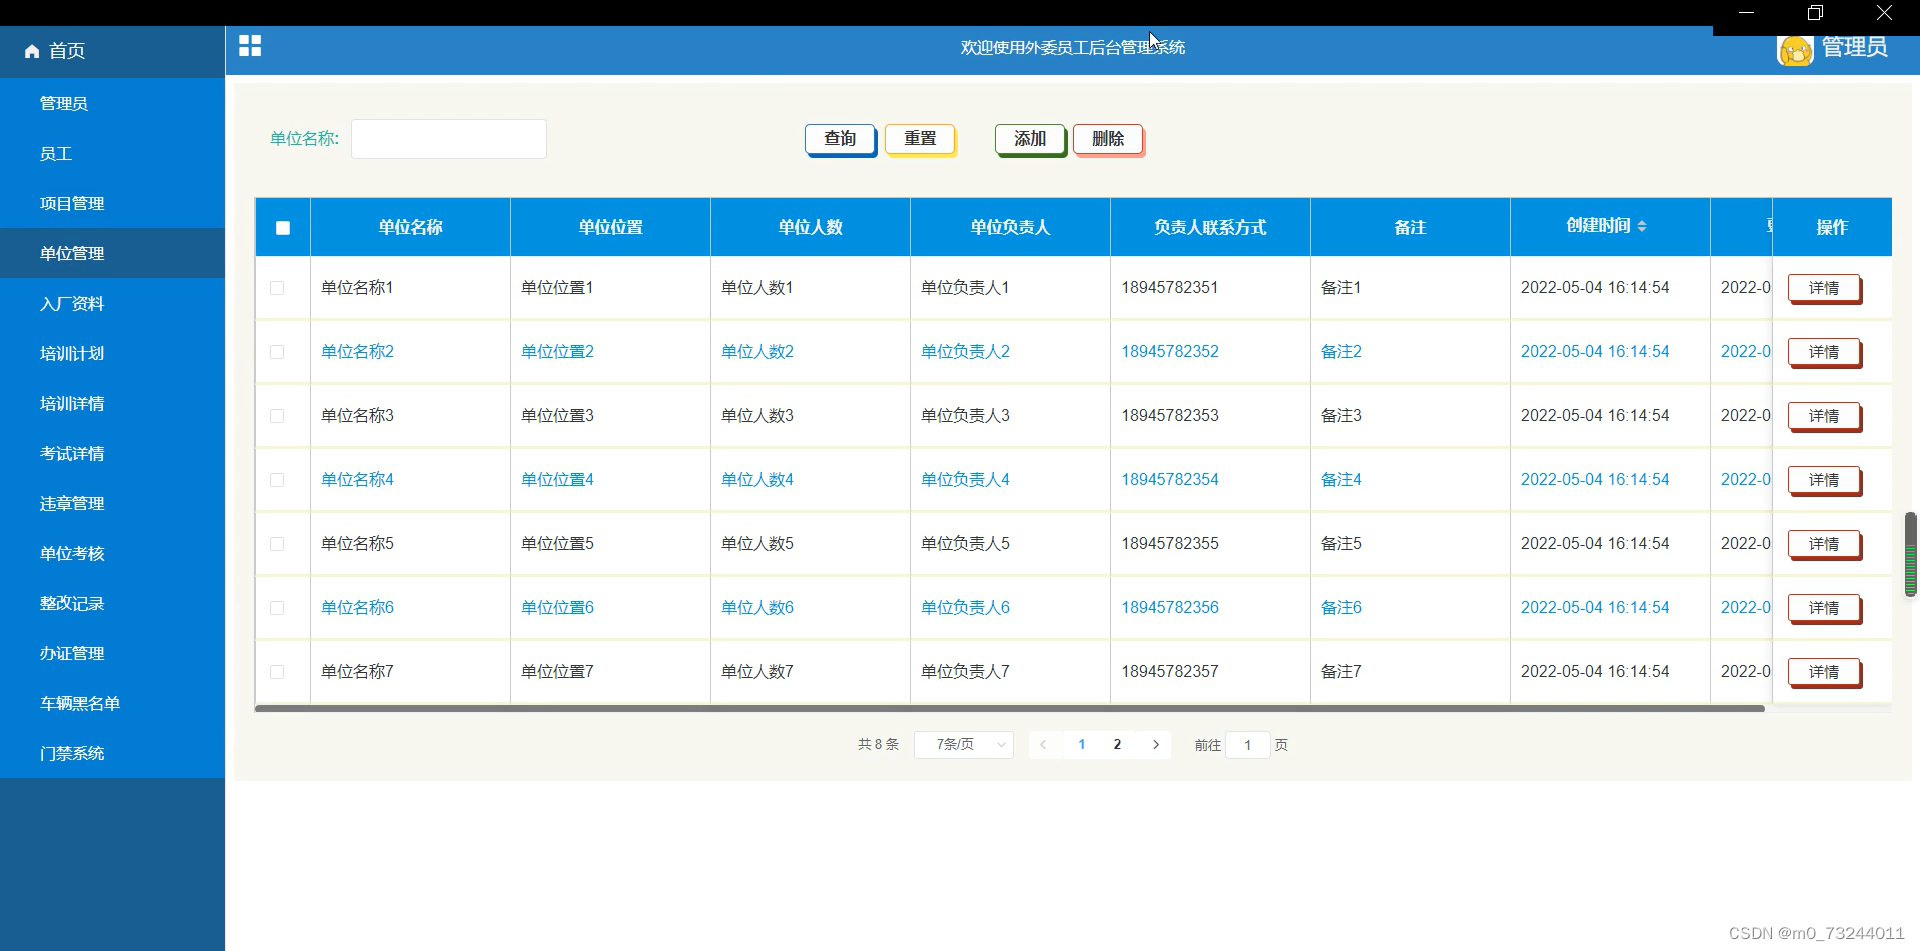Open the administrator avatar icon
Screen dimensions: 1920x951
[x=1795, y=50]
